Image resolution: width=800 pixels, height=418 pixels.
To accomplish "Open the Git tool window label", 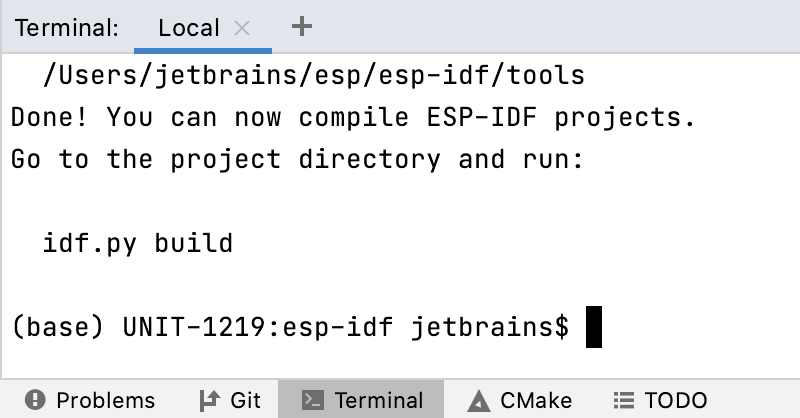I will point(245,400).
